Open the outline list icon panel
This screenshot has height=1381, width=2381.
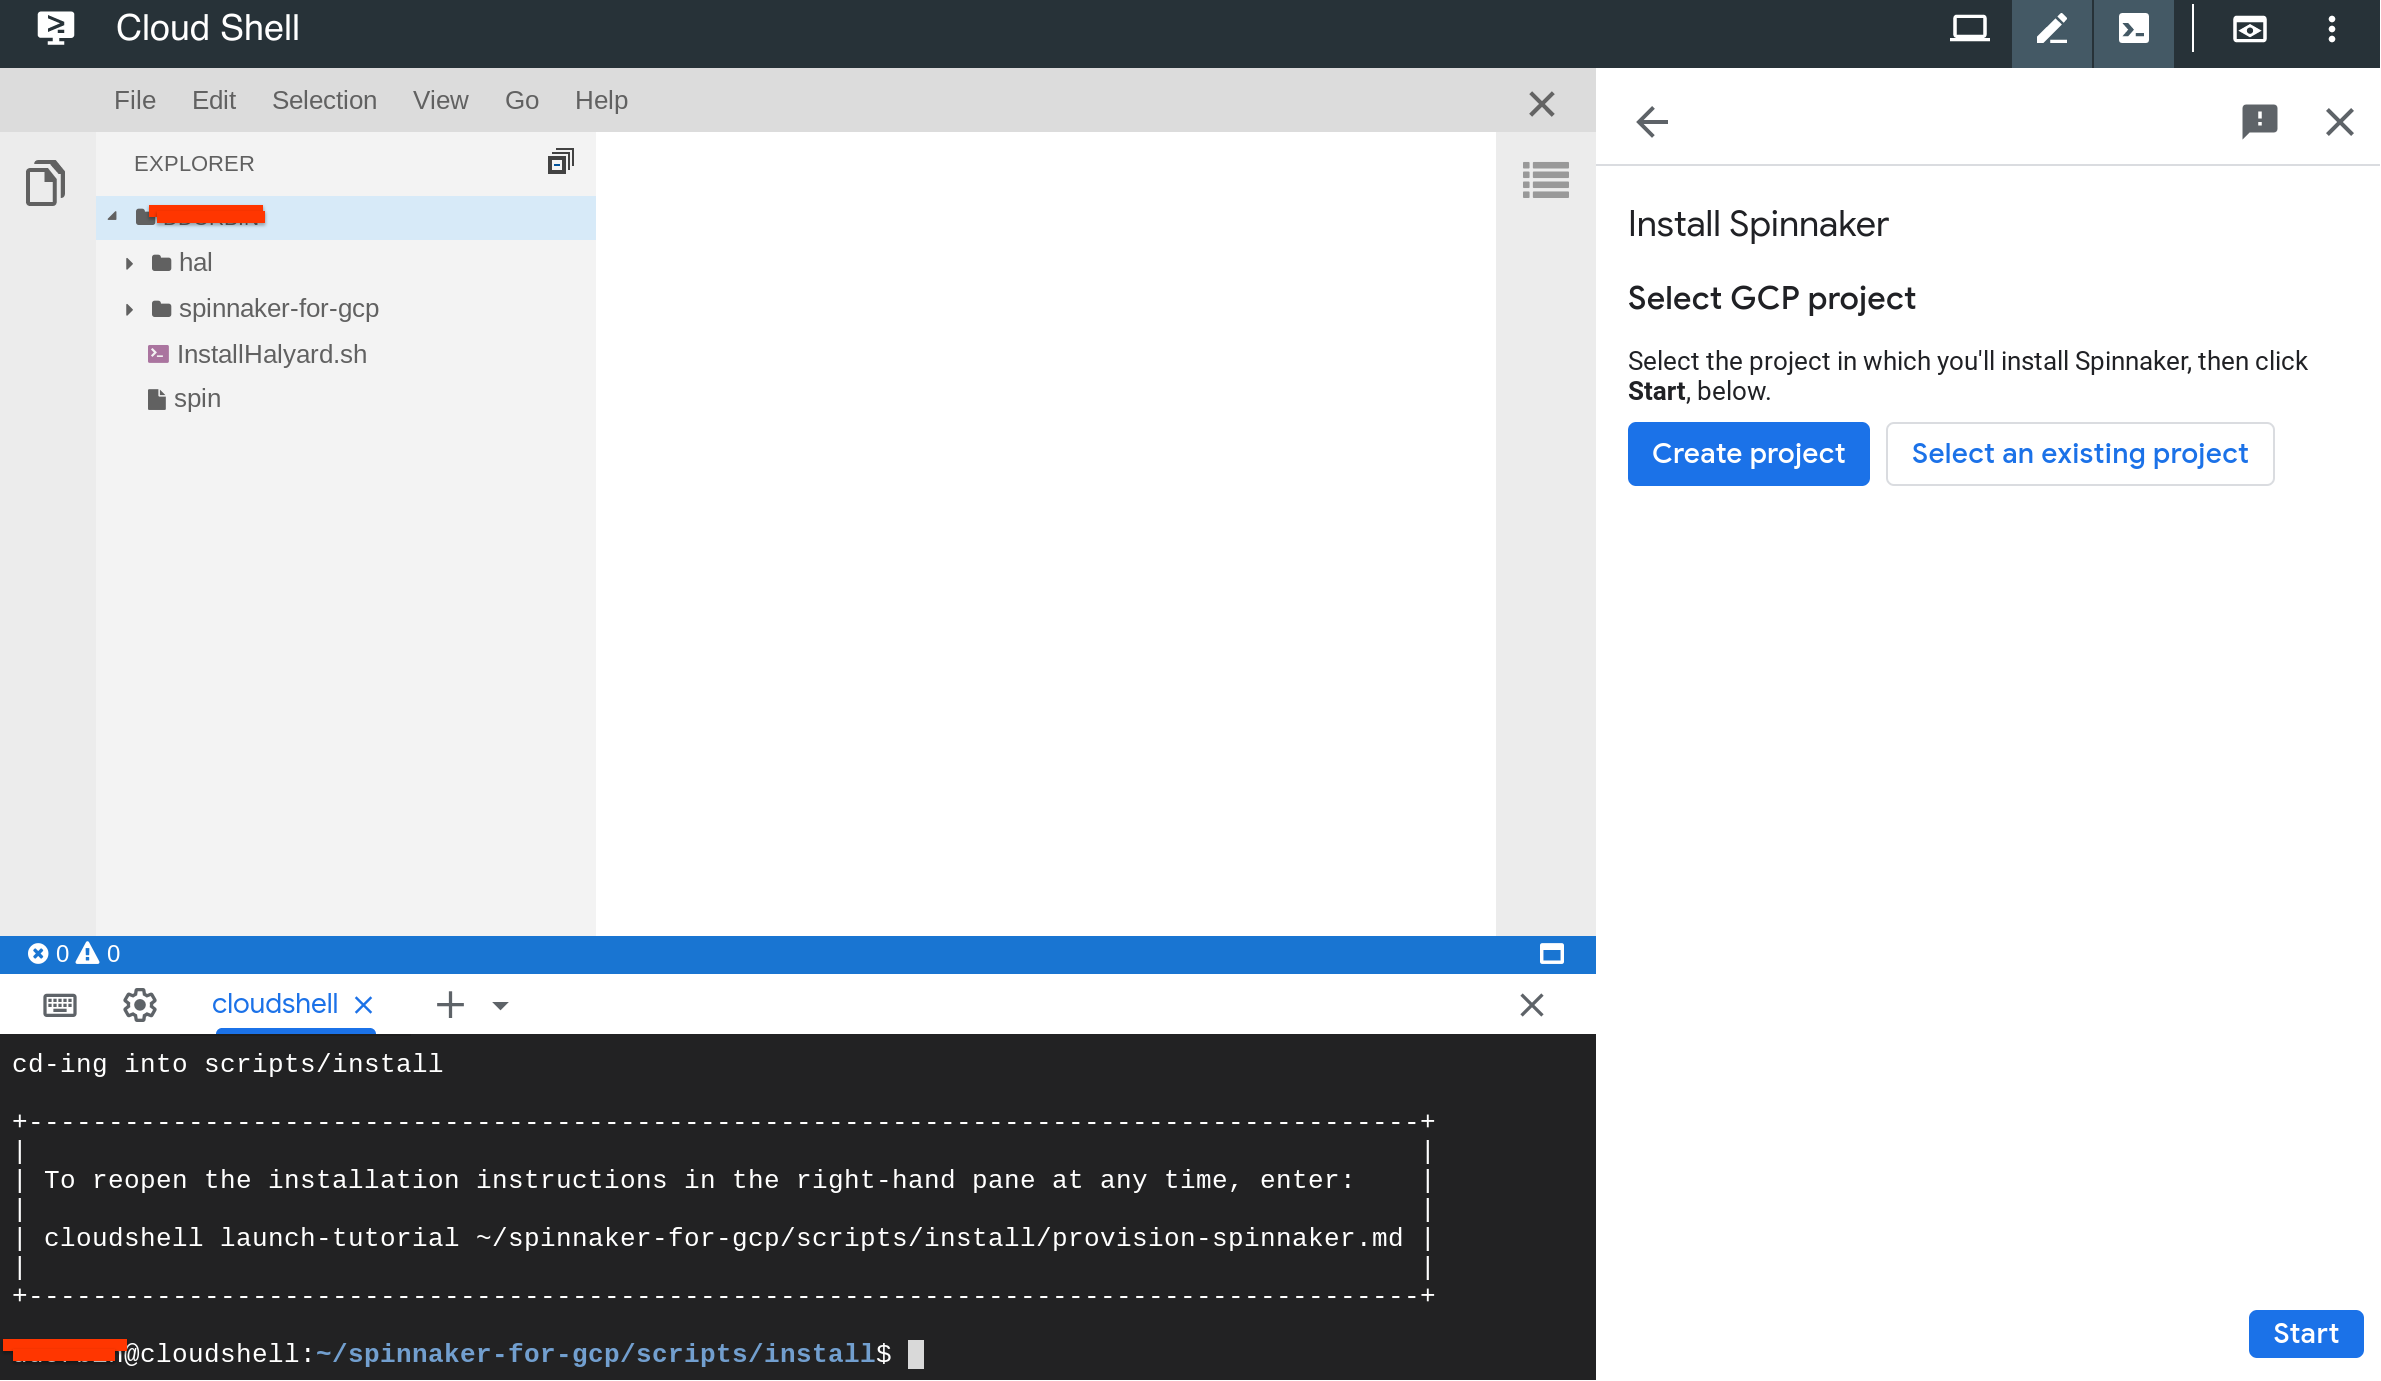click(x=1545, y=181)
